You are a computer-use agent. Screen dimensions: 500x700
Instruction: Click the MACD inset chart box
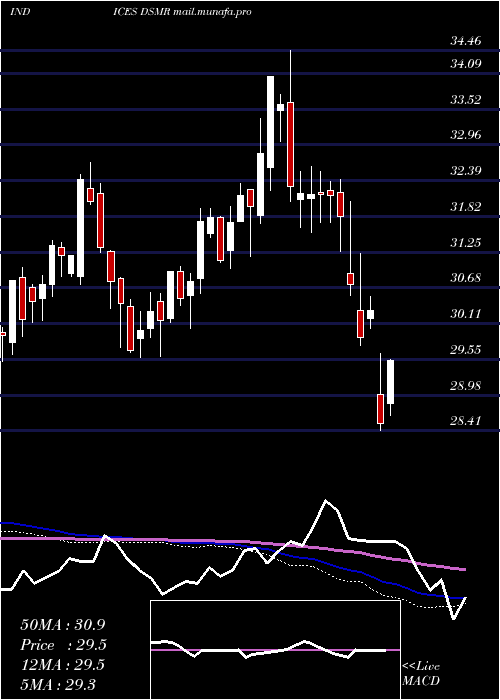(x=275, y=650)
